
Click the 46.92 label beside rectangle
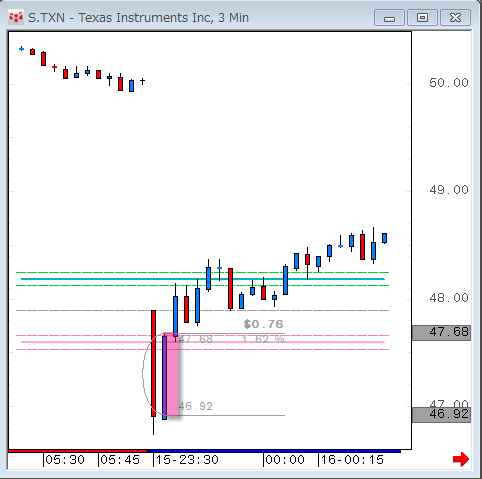[196, 406]
